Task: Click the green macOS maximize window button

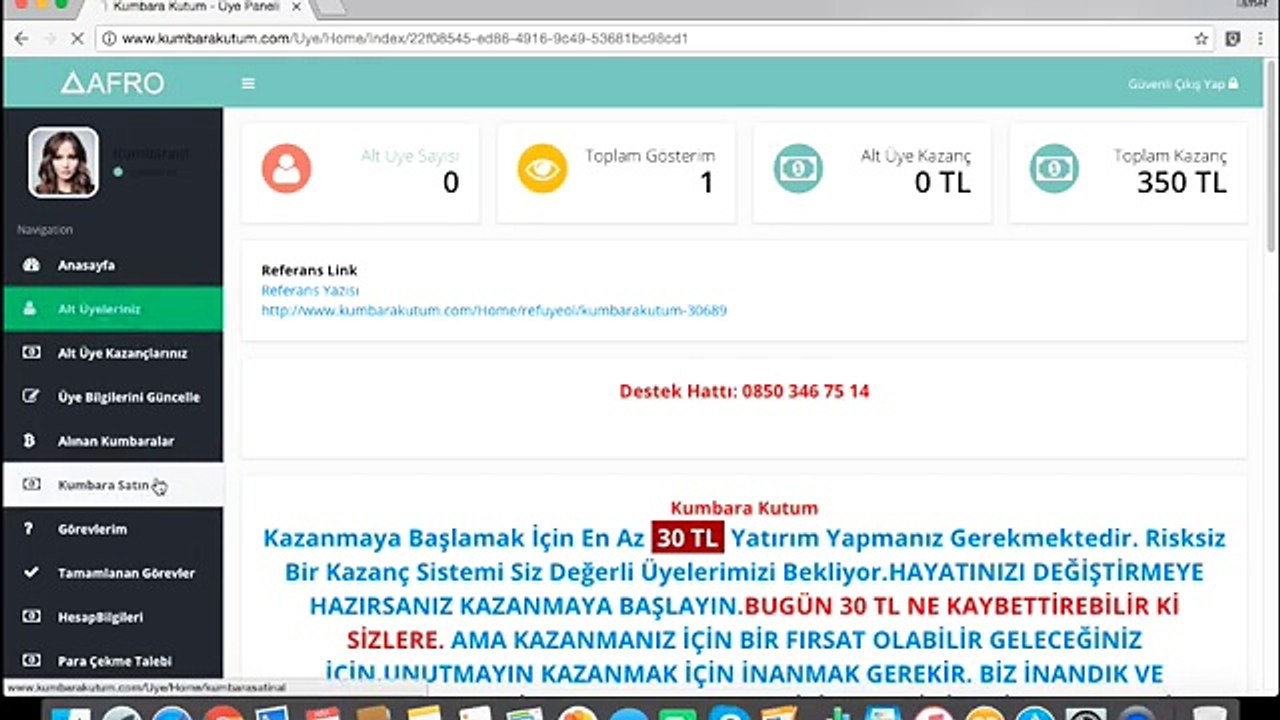Action: pyautogui.click(x=62, y=3)
